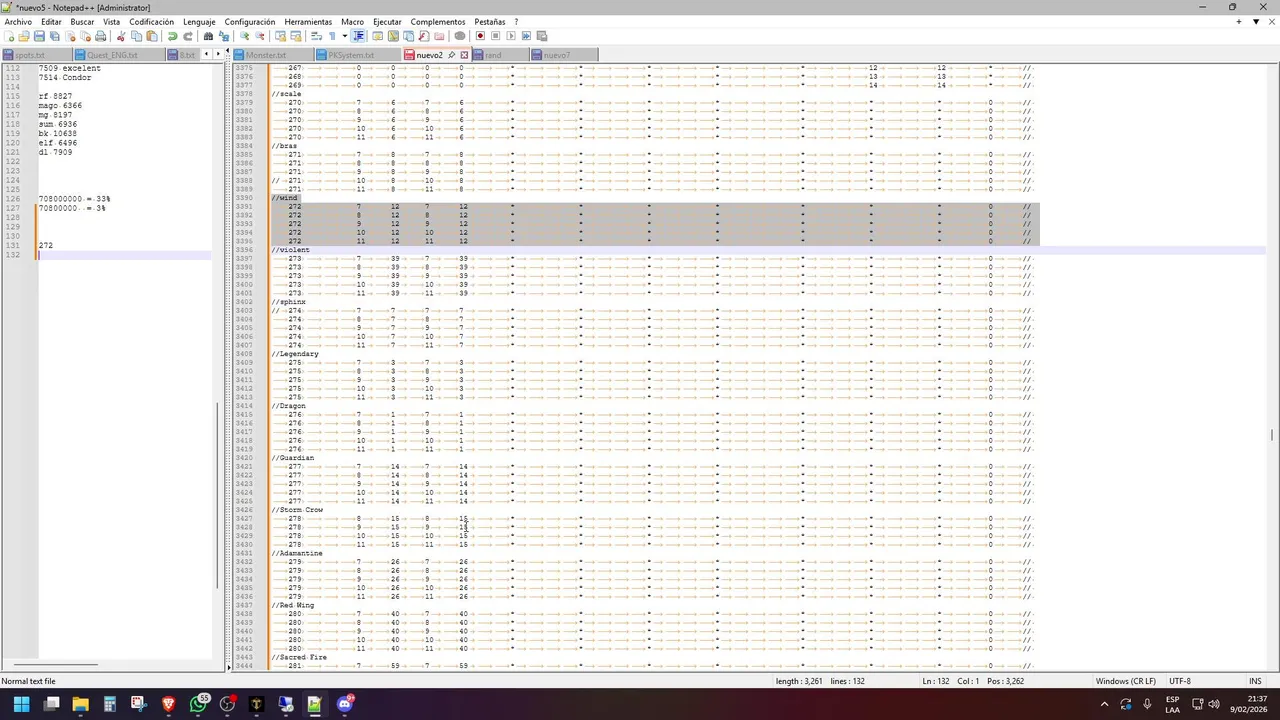This screenshot has width=1280, height=720.
Task: Click the Stop recording macro icon
Action: click(495, 36)
